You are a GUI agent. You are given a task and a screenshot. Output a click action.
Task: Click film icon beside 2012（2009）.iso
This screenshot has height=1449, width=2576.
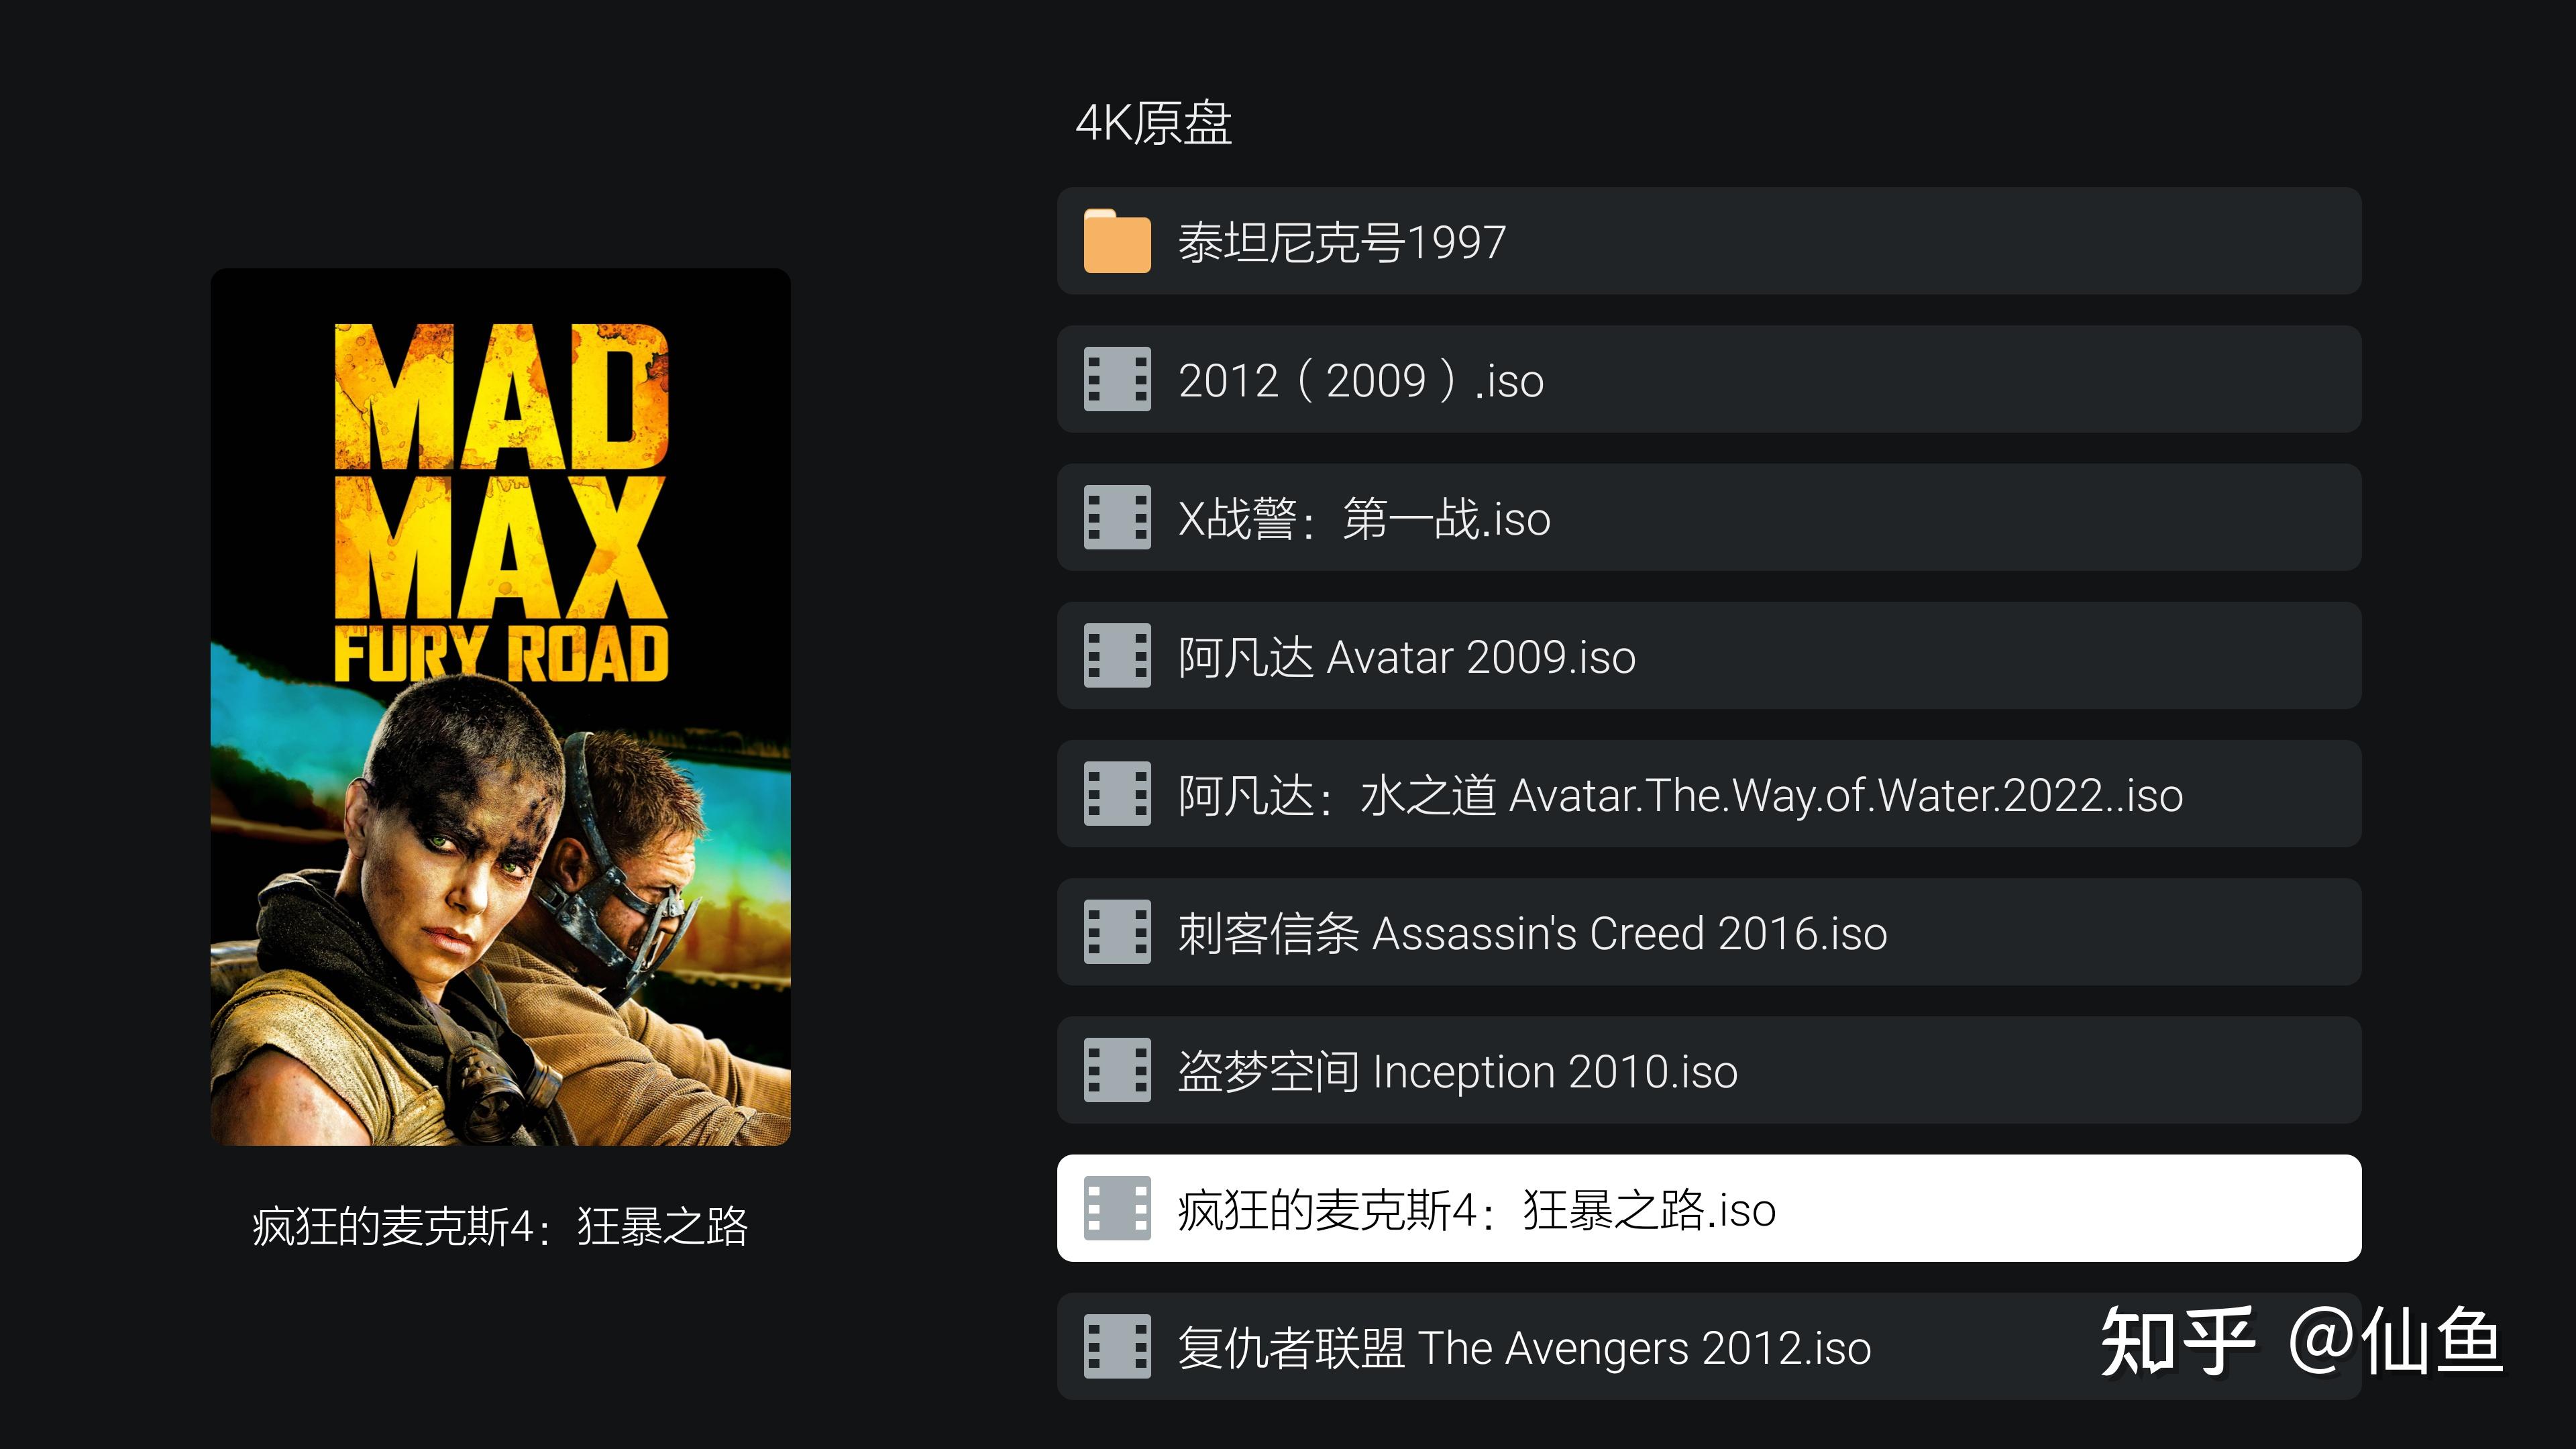pos(1117,379)
